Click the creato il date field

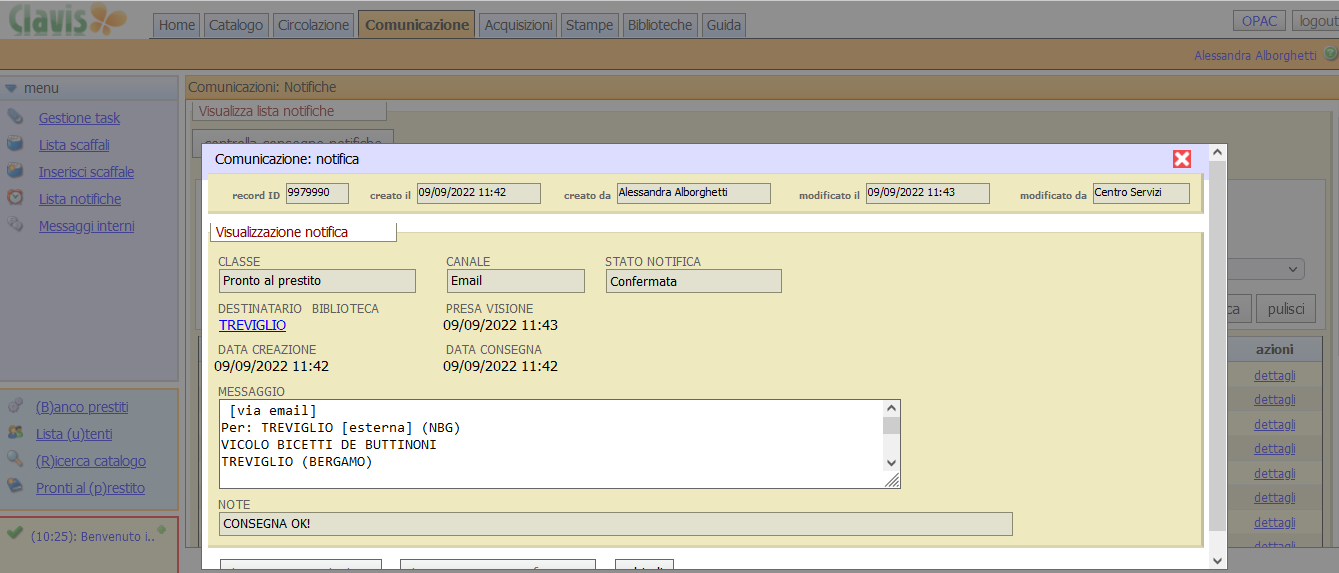tap(478, 193)
